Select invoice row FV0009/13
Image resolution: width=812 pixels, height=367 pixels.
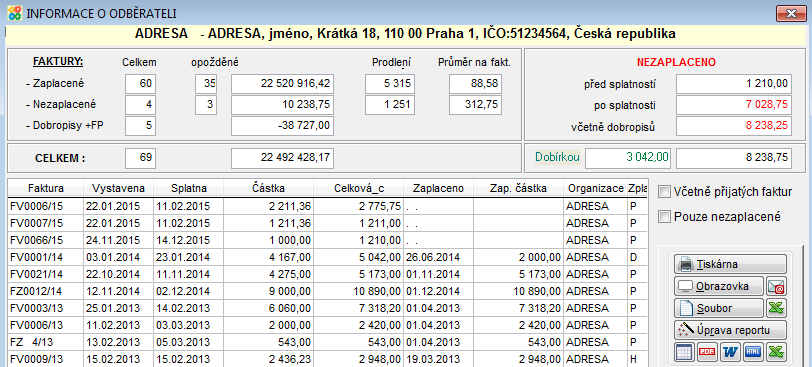[x=327, y=359]
